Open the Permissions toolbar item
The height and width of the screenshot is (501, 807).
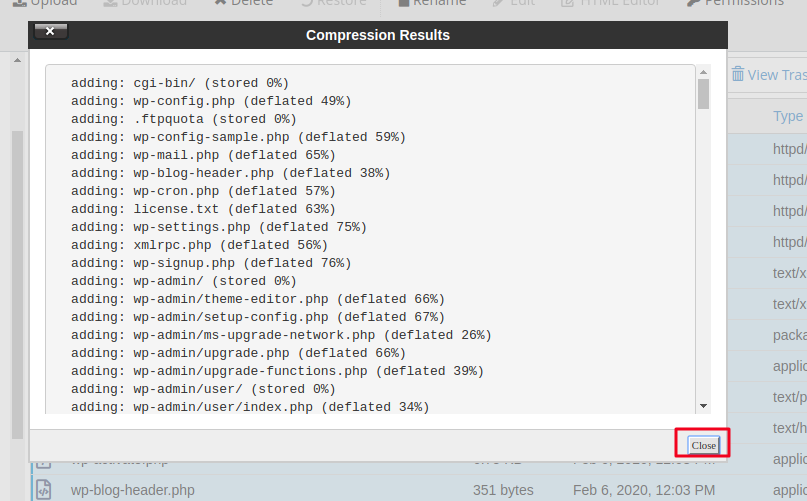pyautogui.click(x=736, y=3)
